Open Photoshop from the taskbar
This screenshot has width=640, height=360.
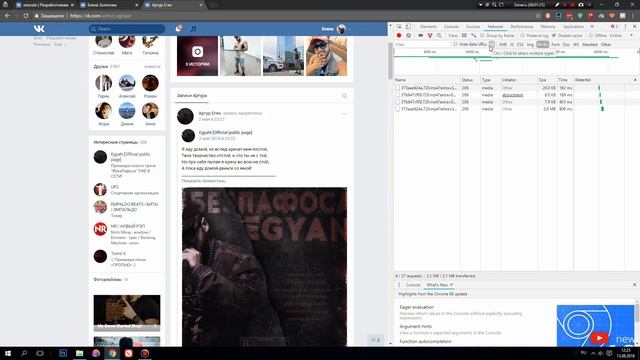tap(63, 353)
